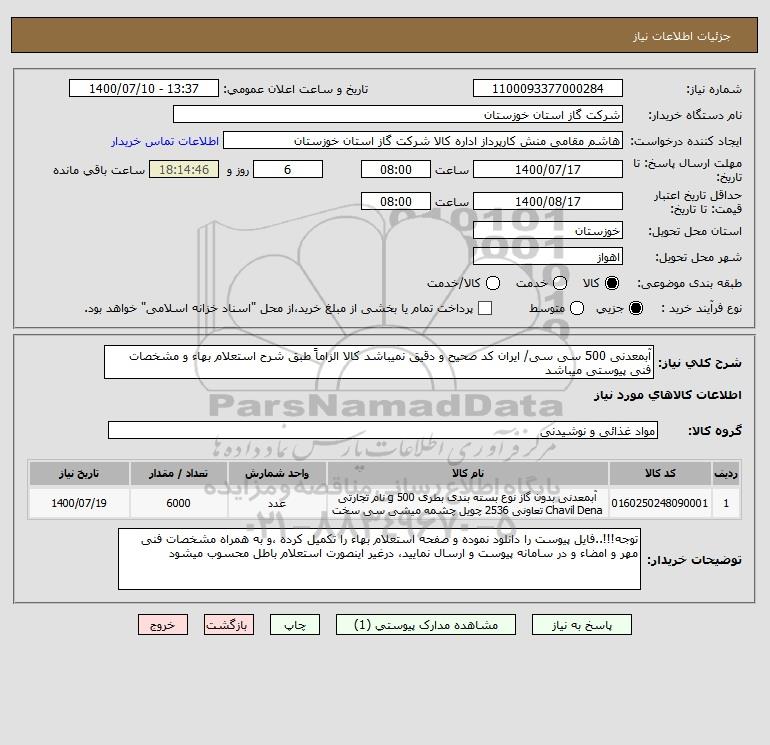This screenshot has height=745, width=770.
Task: Click the validity hour field 08:00 beside 1400/08/17
Action: click(396, 201)
